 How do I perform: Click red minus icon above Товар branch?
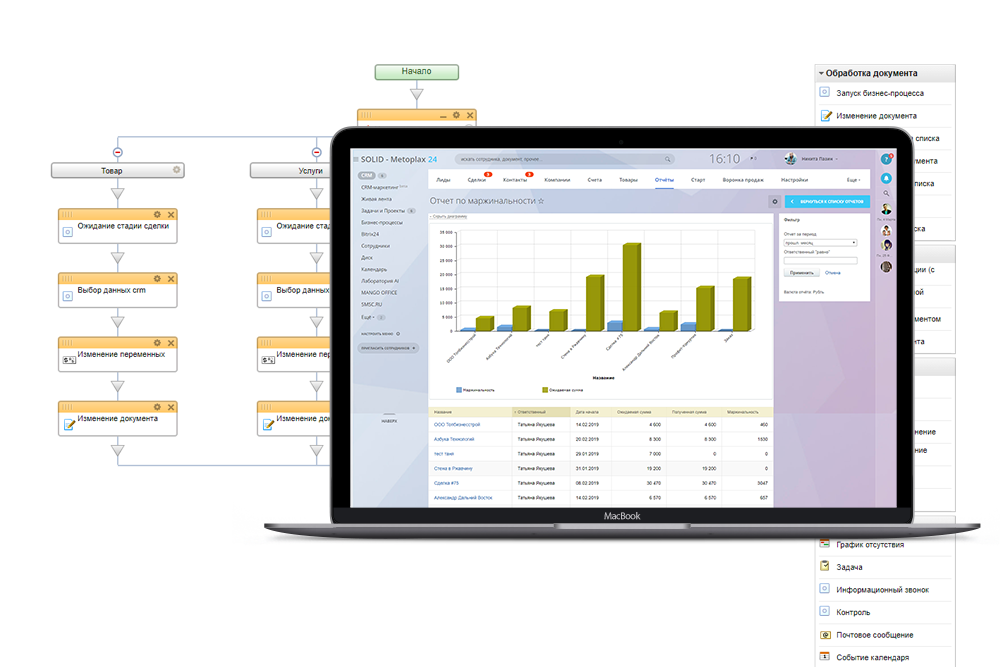(x=117, y=152)
